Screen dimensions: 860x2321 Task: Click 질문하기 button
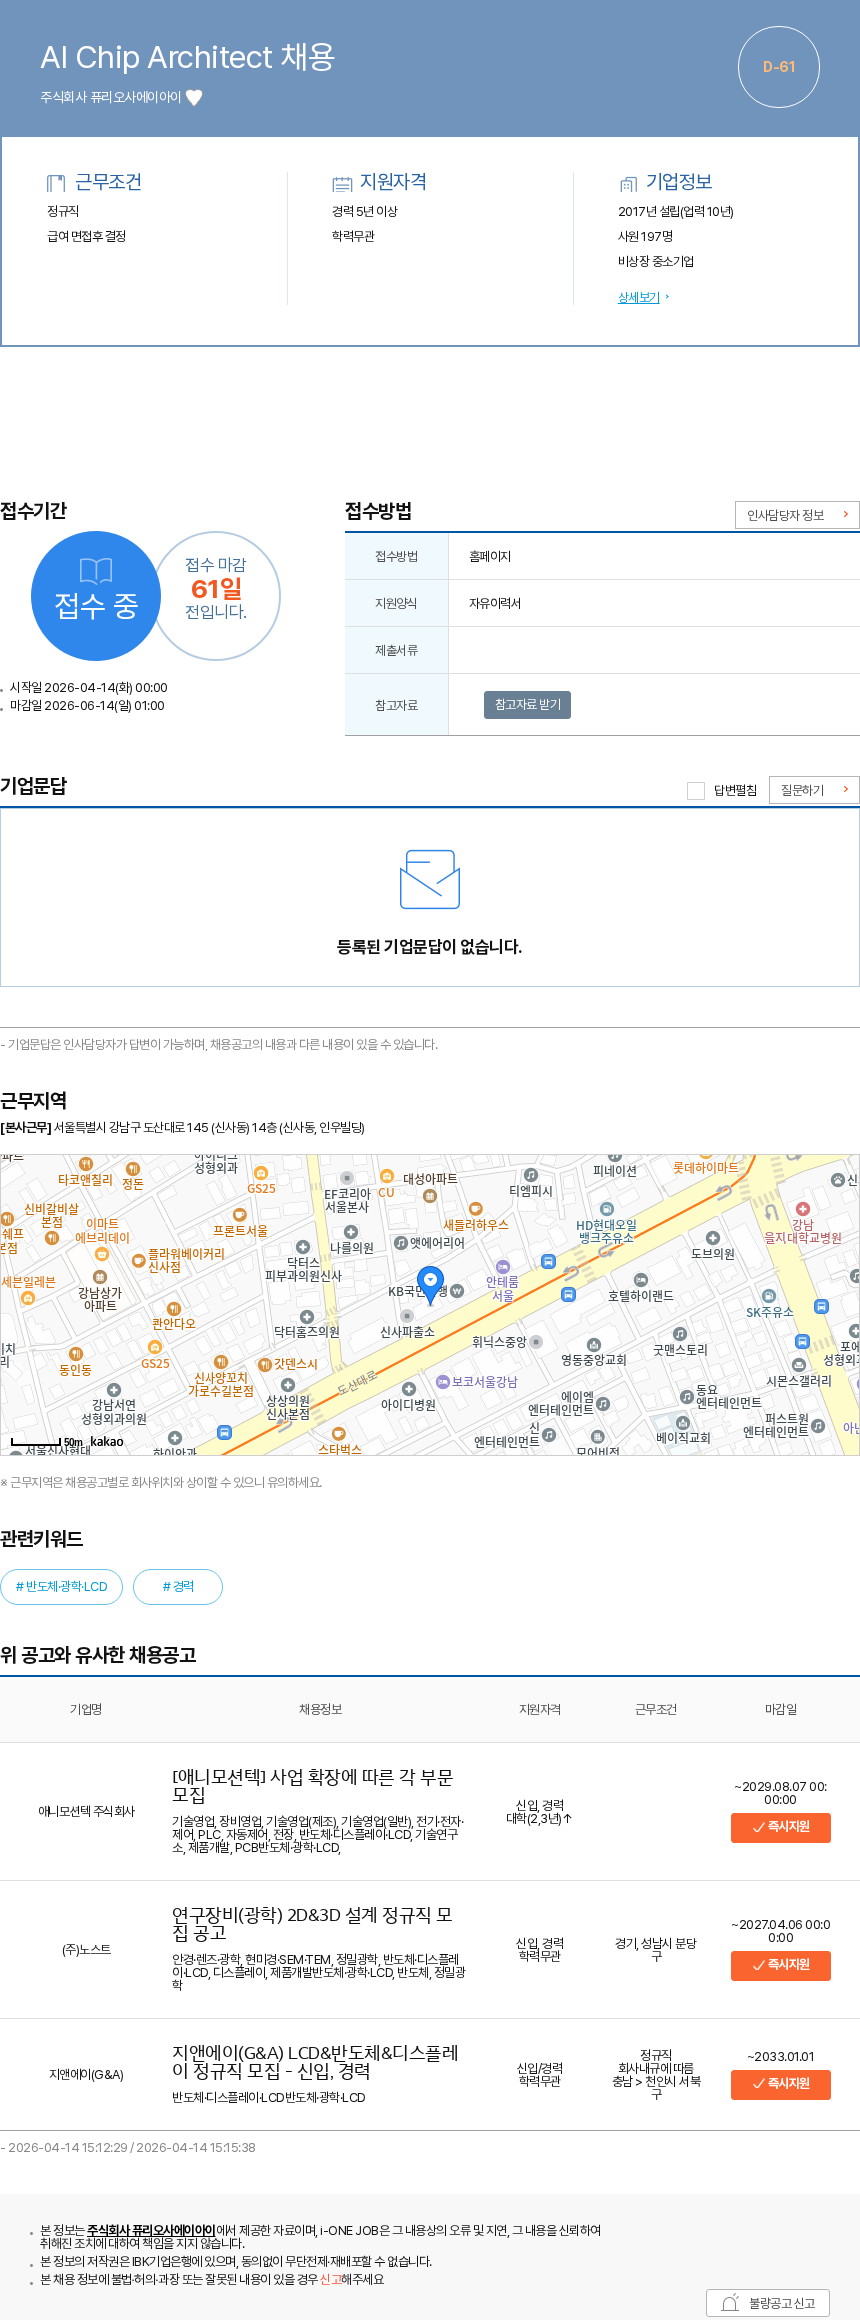click(814, 790)
